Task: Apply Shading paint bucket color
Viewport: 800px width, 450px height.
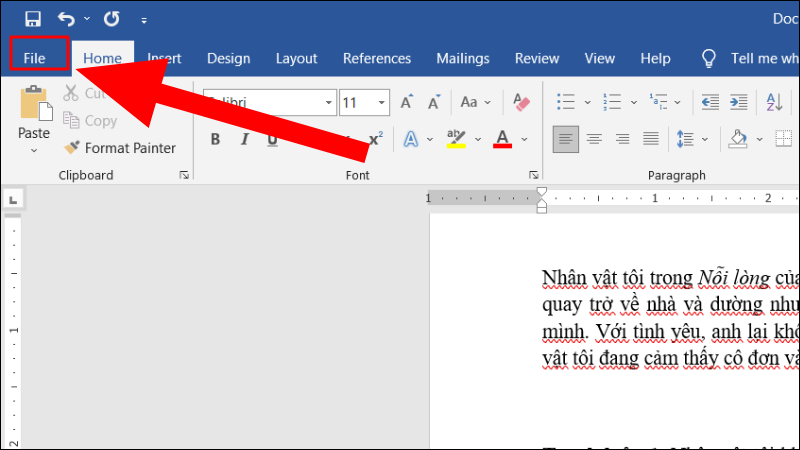Action: click(738, 139)
